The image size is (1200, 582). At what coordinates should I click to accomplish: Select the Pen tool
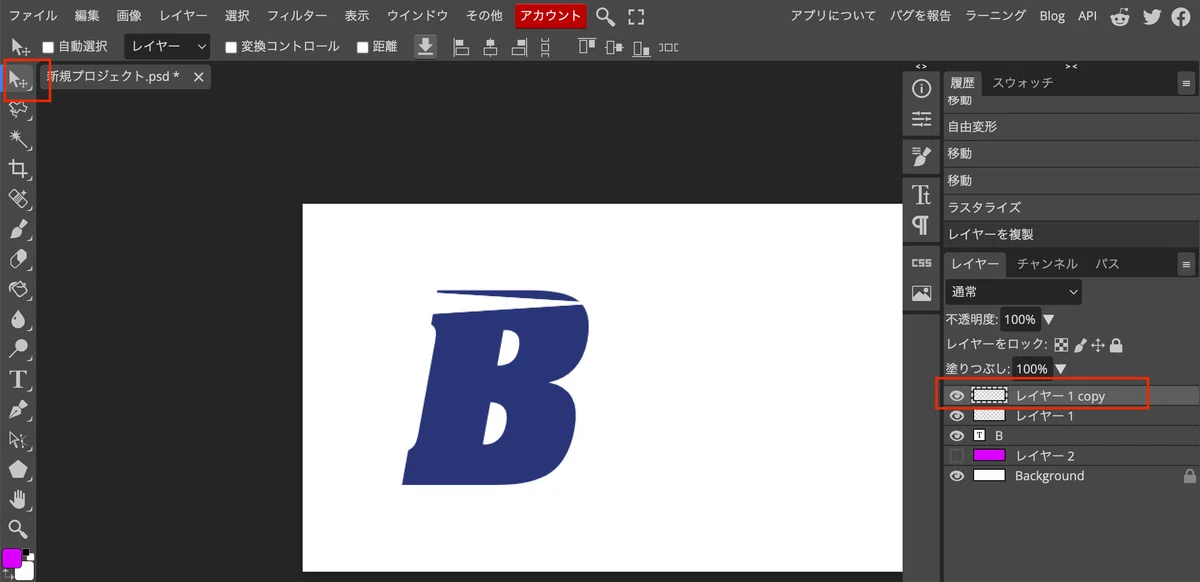click(x=17, y=409)
